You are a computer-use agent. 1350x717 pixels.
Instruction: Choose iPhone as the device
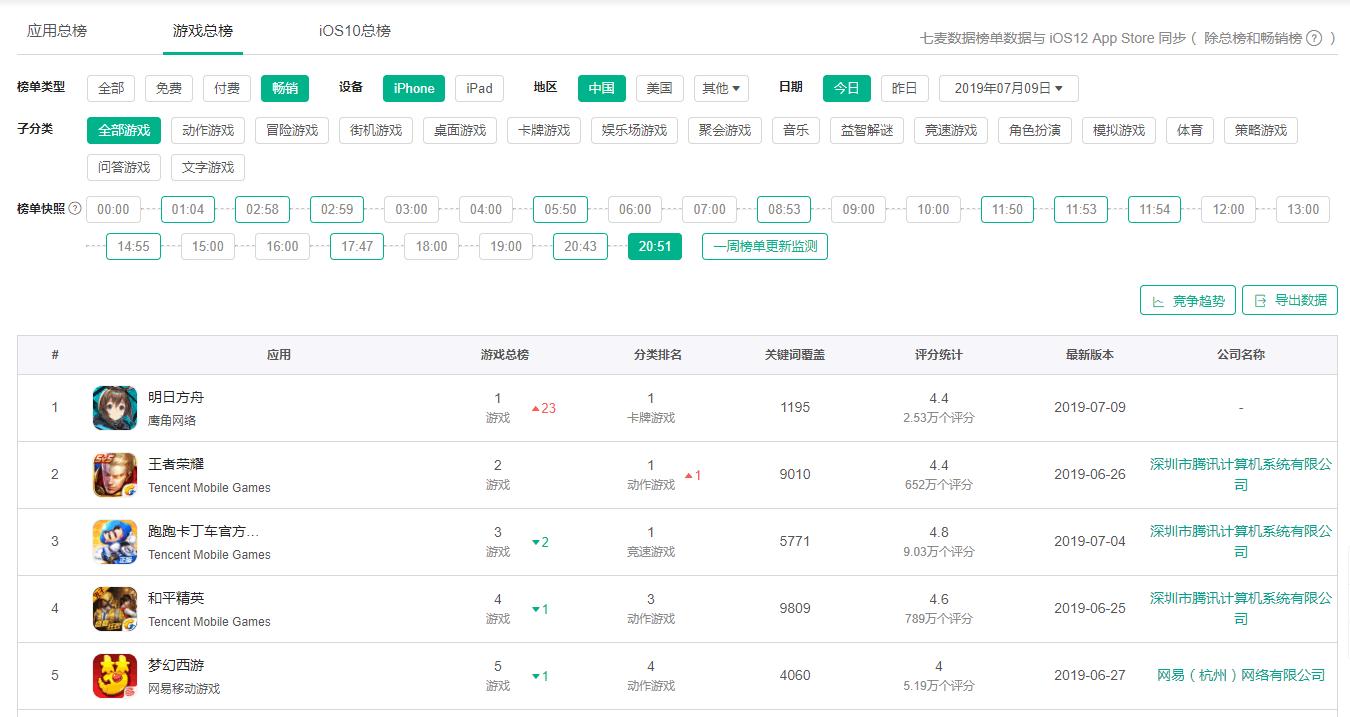click(x=414, y=88)
